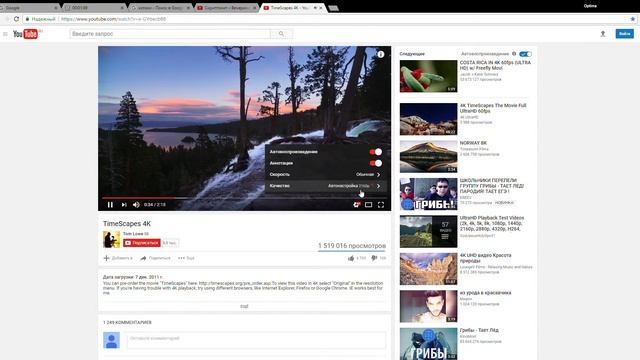
Task: Open the 4K UHD Красота природы thumbnail
Action: [428, 269]
